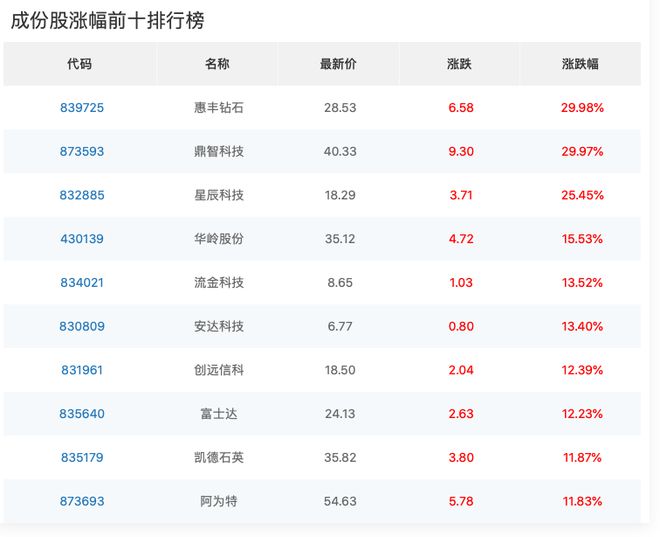Viewport: 660px width, 537px height.
Task: Click 29.98% change value for 惠丰钻石
Action: point(581,108)
